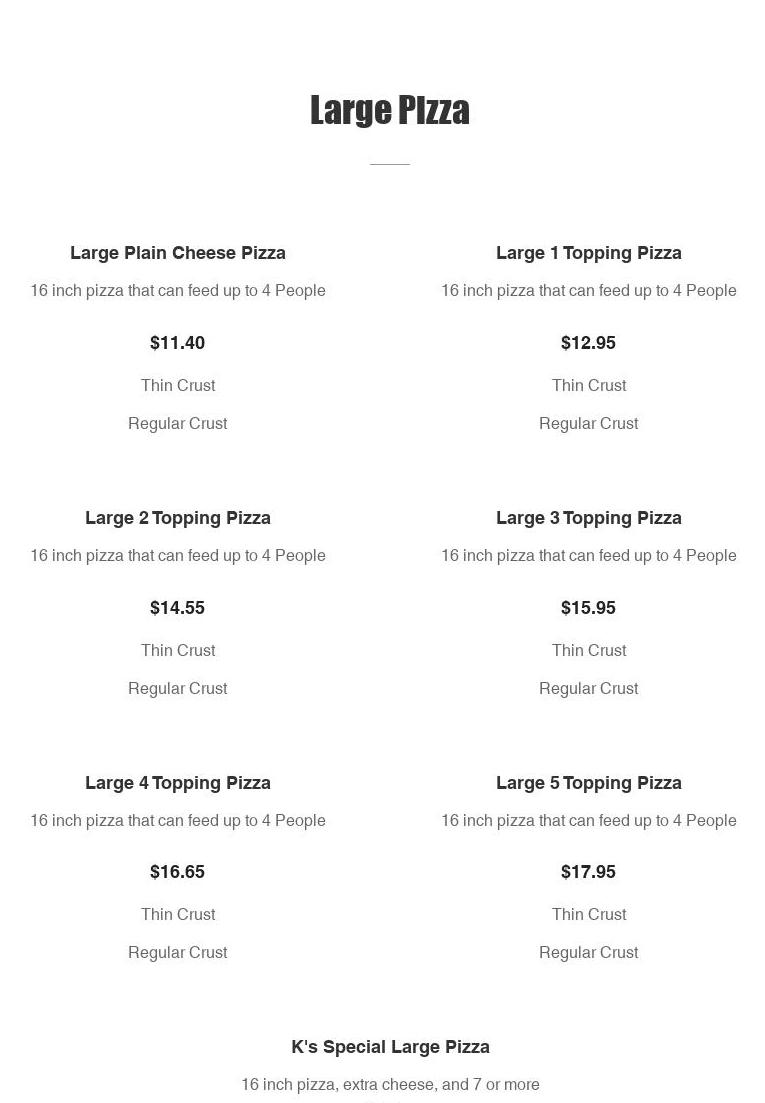
Task: Click the $11.40 price
Action: tap(178, 343)
